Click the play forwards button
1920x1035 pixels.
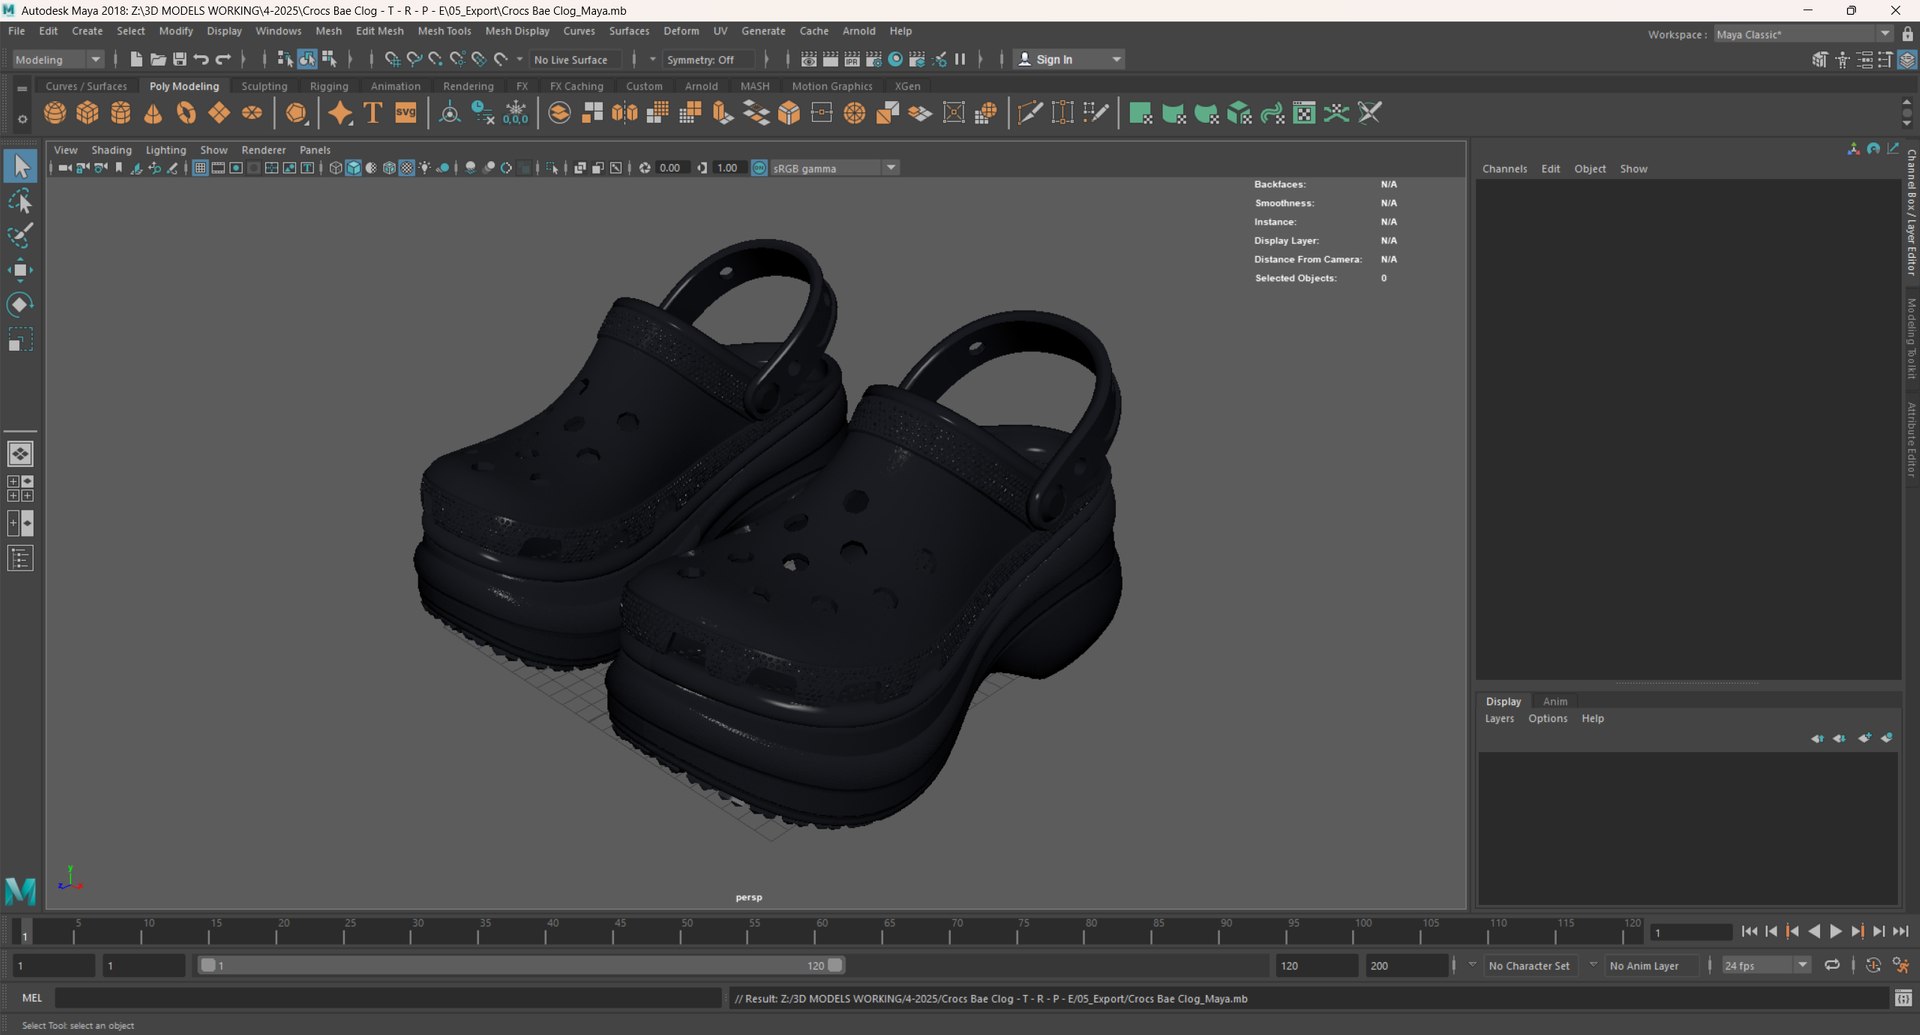coord(1836,931)
